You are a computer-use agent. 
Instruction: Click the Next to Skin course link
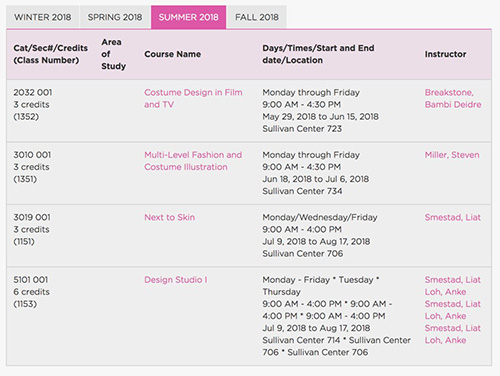pos(169,217)
